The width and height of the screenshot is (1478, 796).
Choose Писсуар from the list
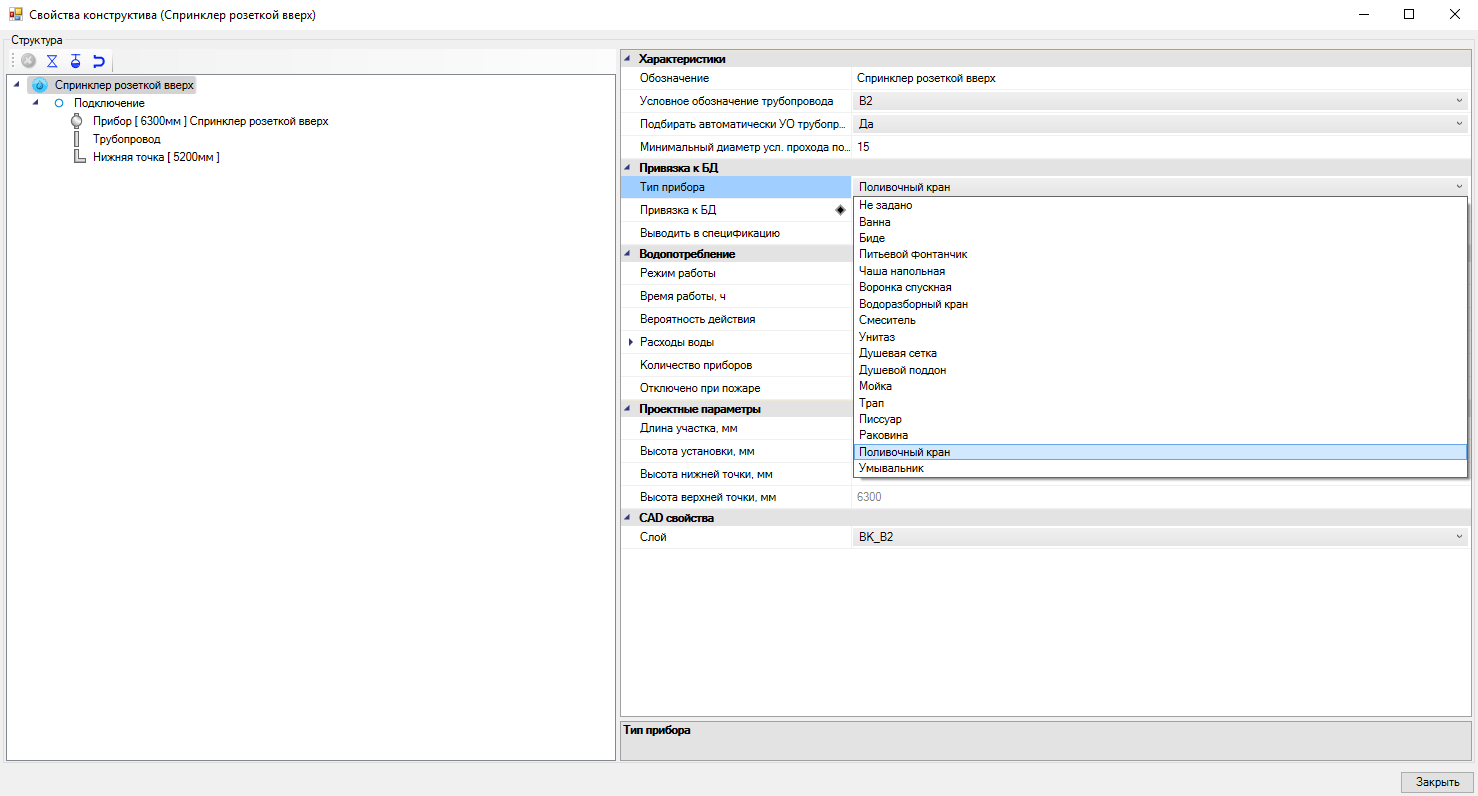click(1160, 419)
